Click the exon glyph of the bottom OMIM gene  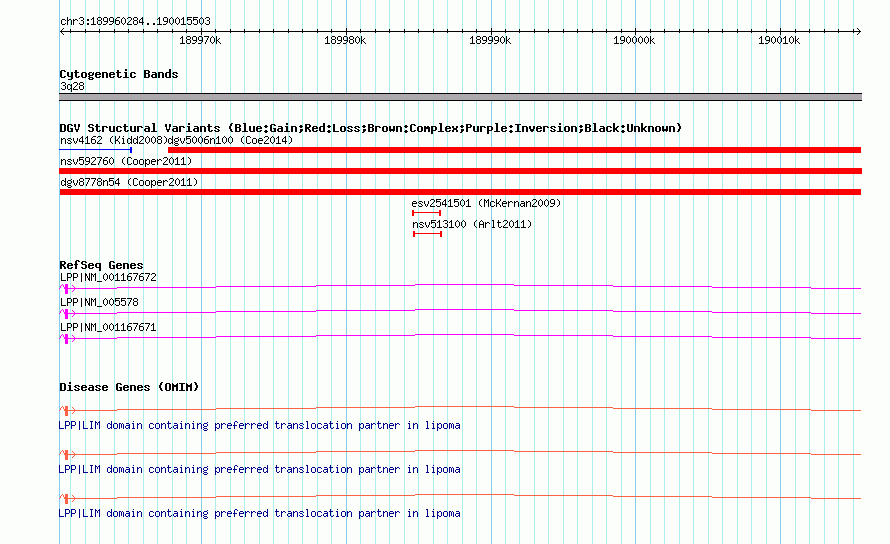(x=66, y=499)
